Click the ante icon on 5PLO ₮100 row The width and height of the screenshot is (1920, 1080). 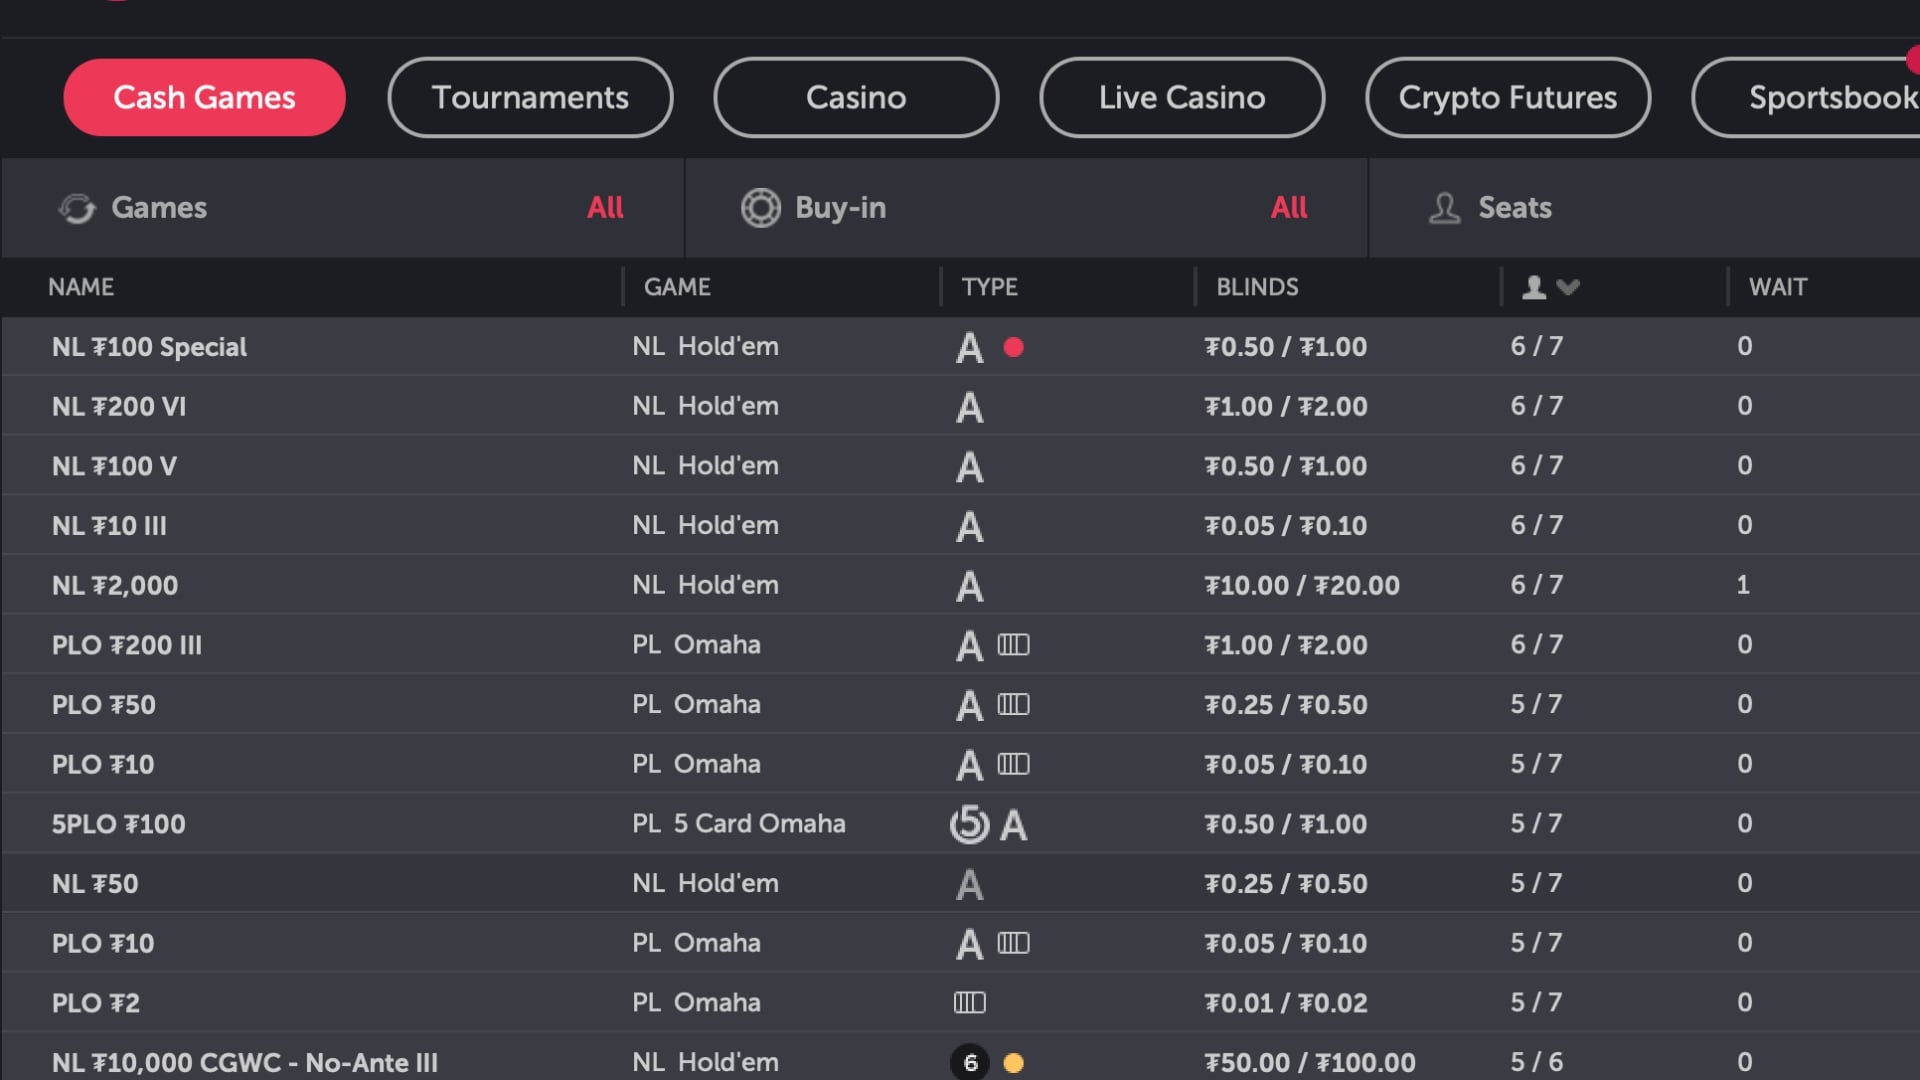[1013, 826]
